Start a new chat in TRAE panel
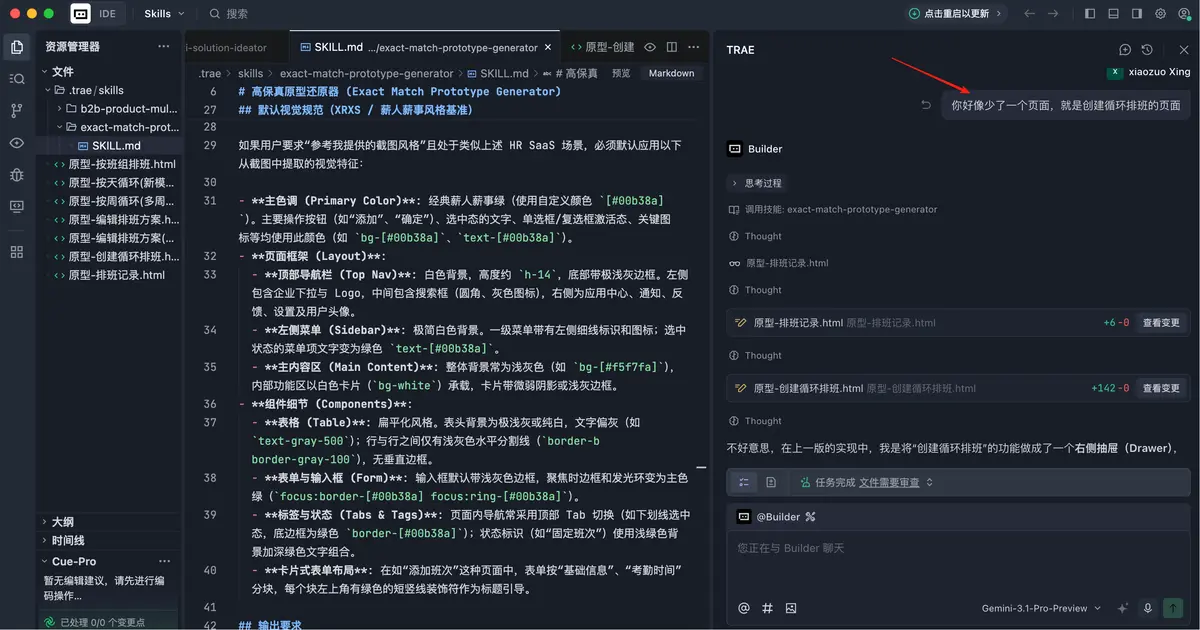The image size is (1200, 630). 1125,49
